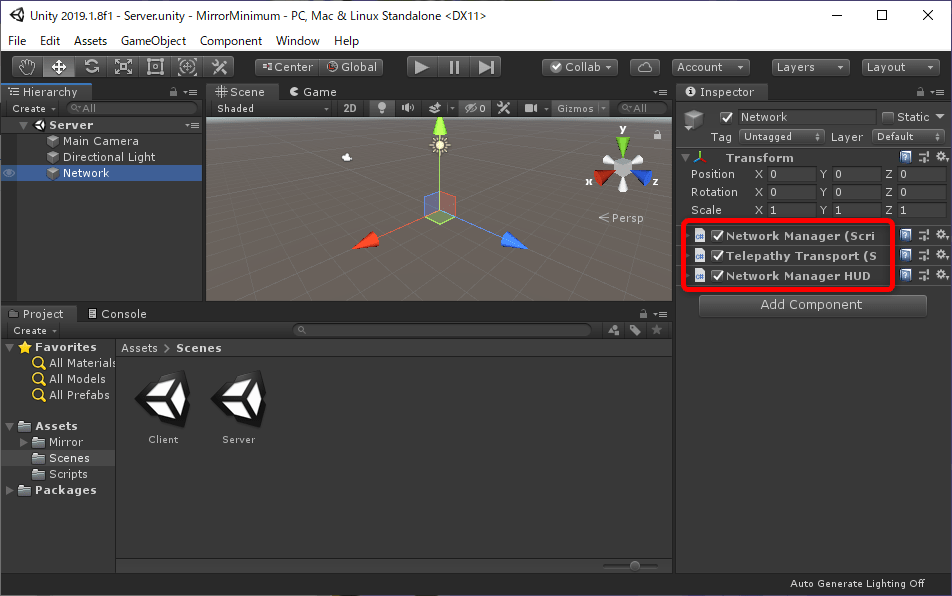Image resolution: width=952 pixels, height=596 pixels.
Task: Toggle Global handle rotation button
Action: click(352, 67)
